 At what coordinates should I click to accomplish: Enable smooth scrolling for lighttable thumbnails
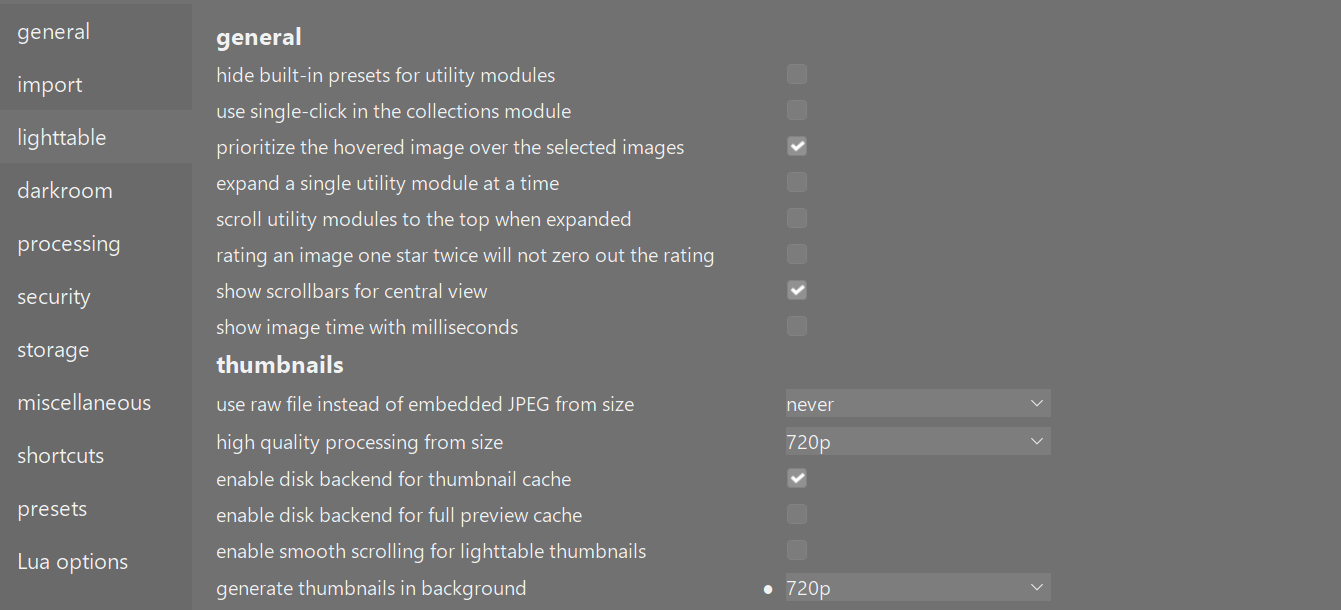click(x=797, y=551)
